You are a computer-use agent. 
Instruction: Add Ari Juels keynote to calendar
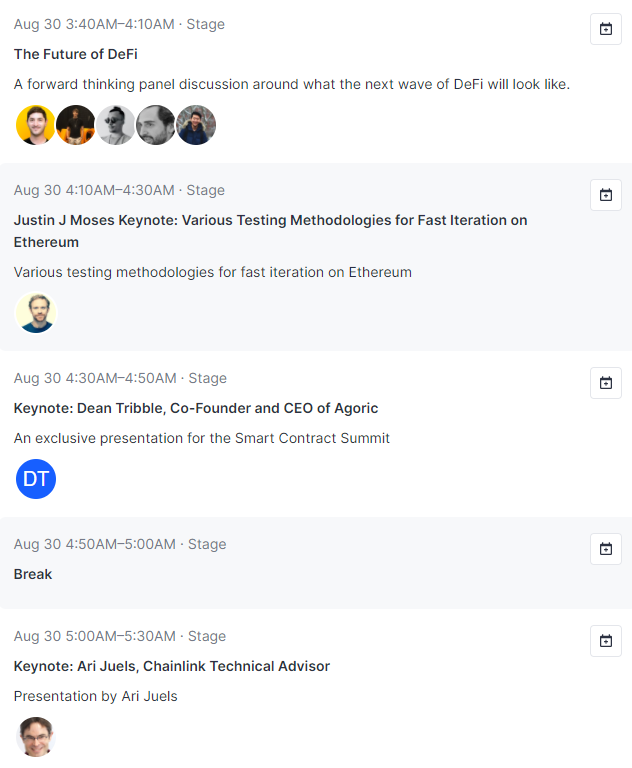(605, 641)
